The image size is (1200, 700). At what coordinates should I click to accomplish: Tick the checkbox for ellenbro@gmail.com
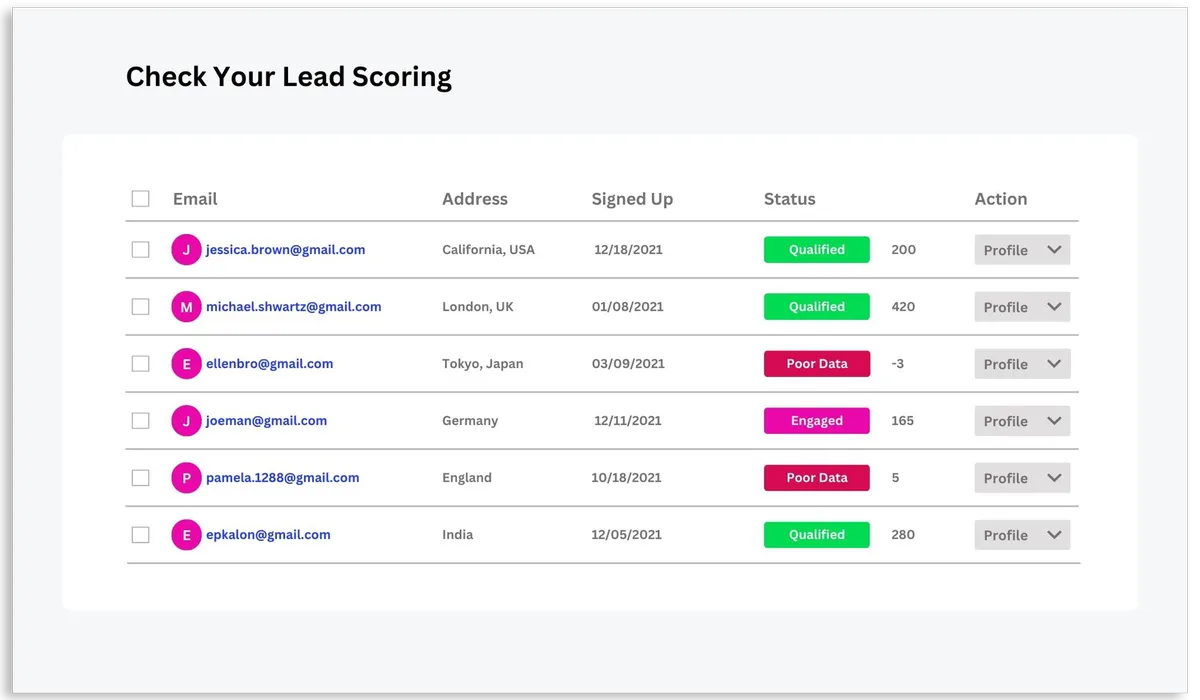point(141,364)
